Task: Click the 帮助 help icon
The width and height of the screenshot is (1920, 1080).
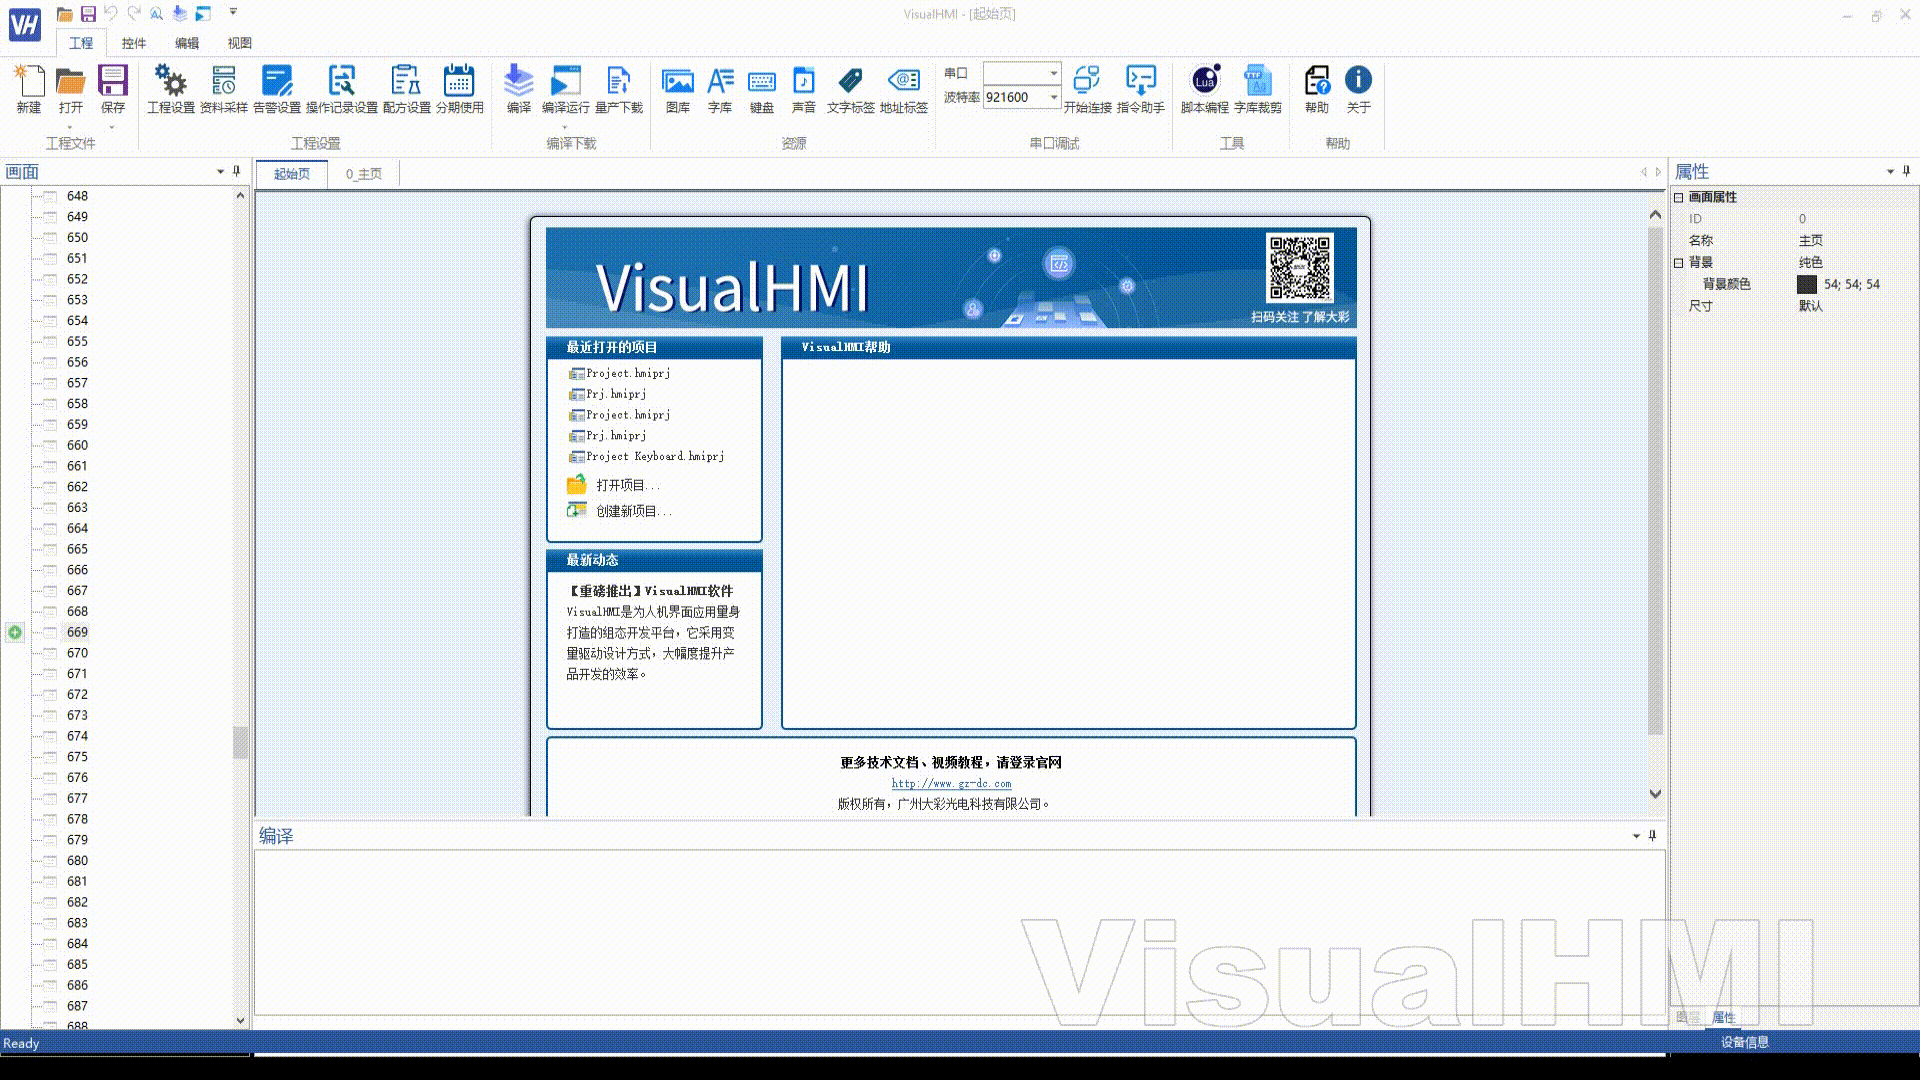Action: pos(1317,90)
